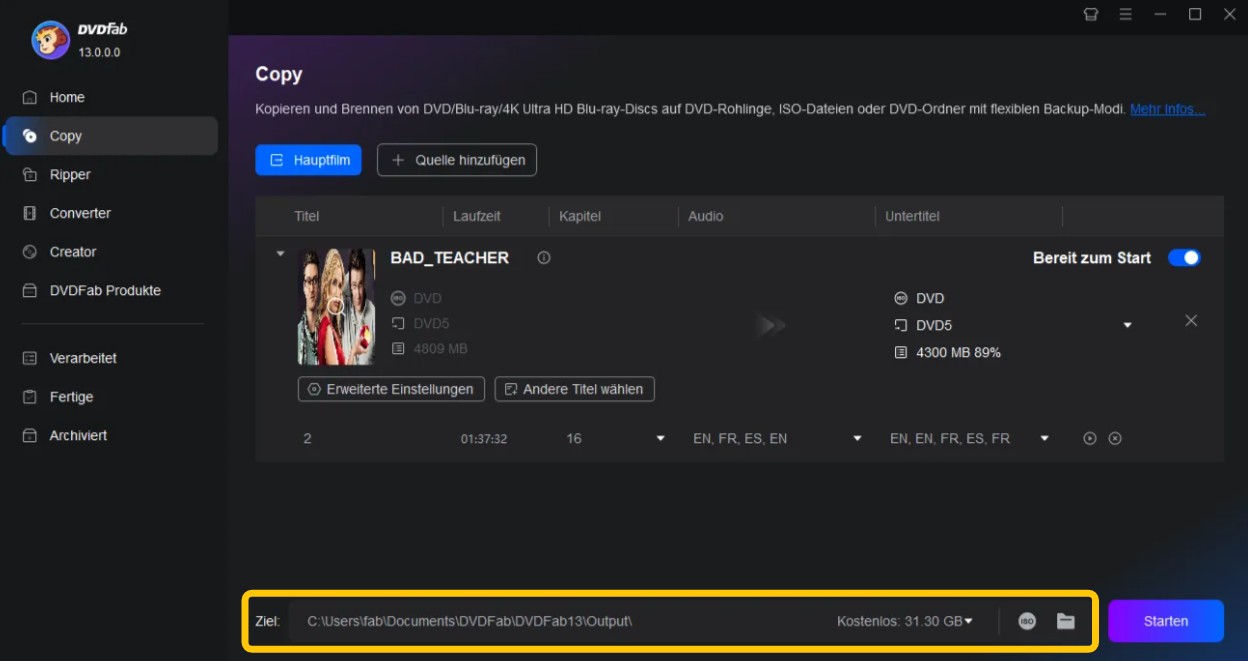Click the output size 4300 MB 89% text
This screenshot has height=661, width=1248.
pyautogui.click(x=958, y=353)
